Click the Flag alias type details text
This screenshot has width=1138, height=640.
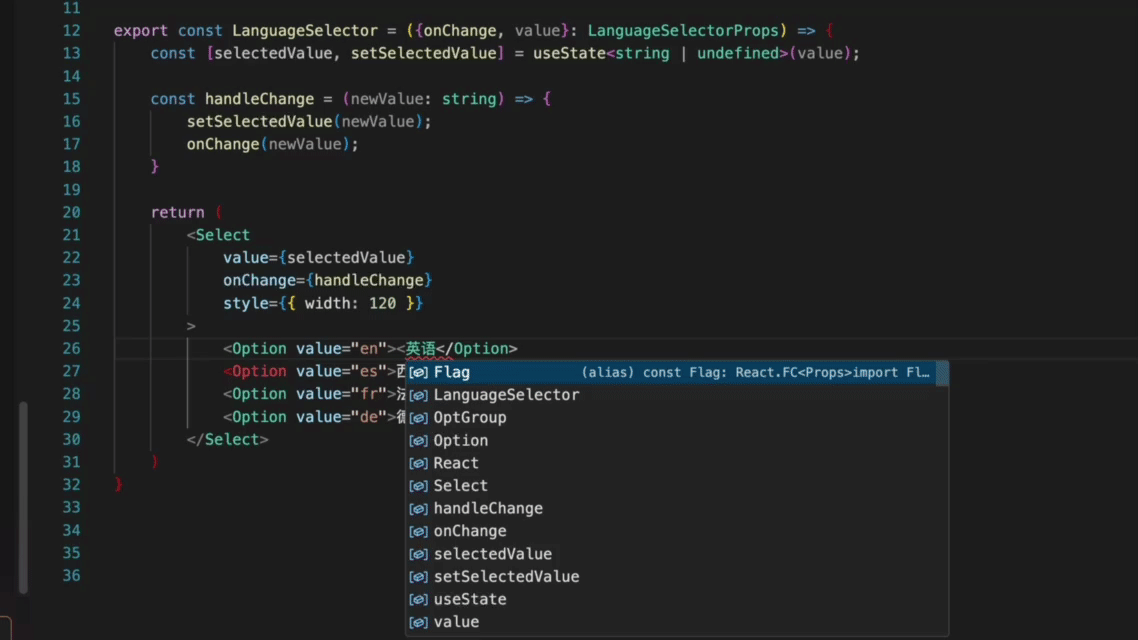(755, 372)
